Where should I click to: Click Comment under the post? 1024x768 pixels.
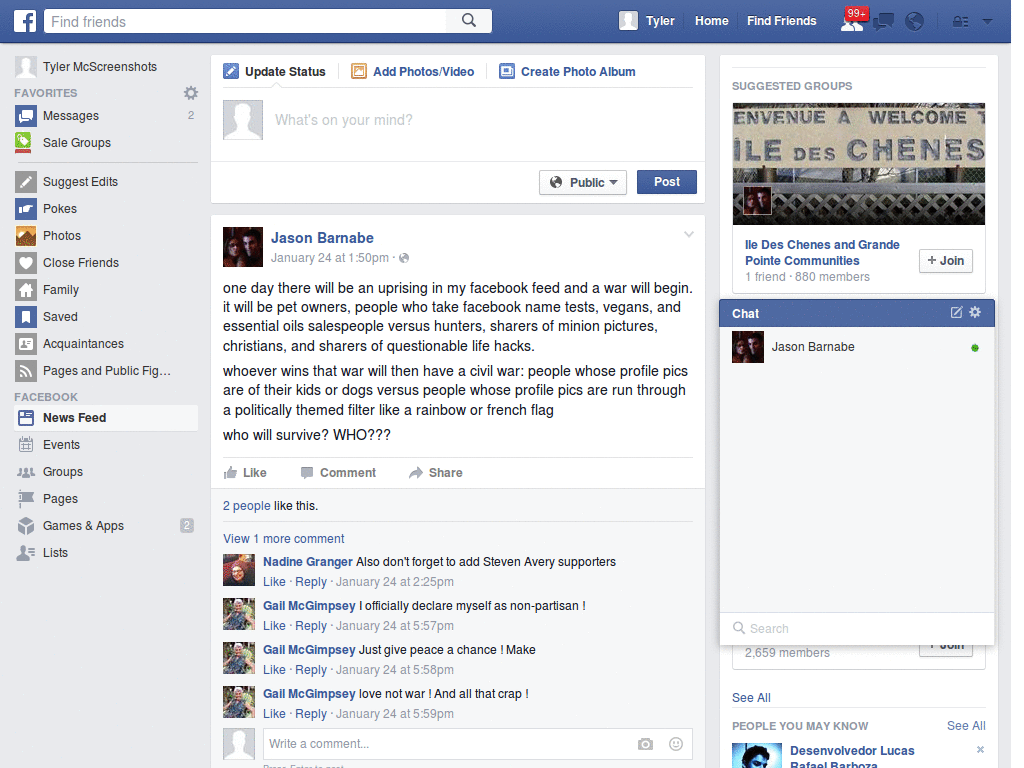pos(338,473)
